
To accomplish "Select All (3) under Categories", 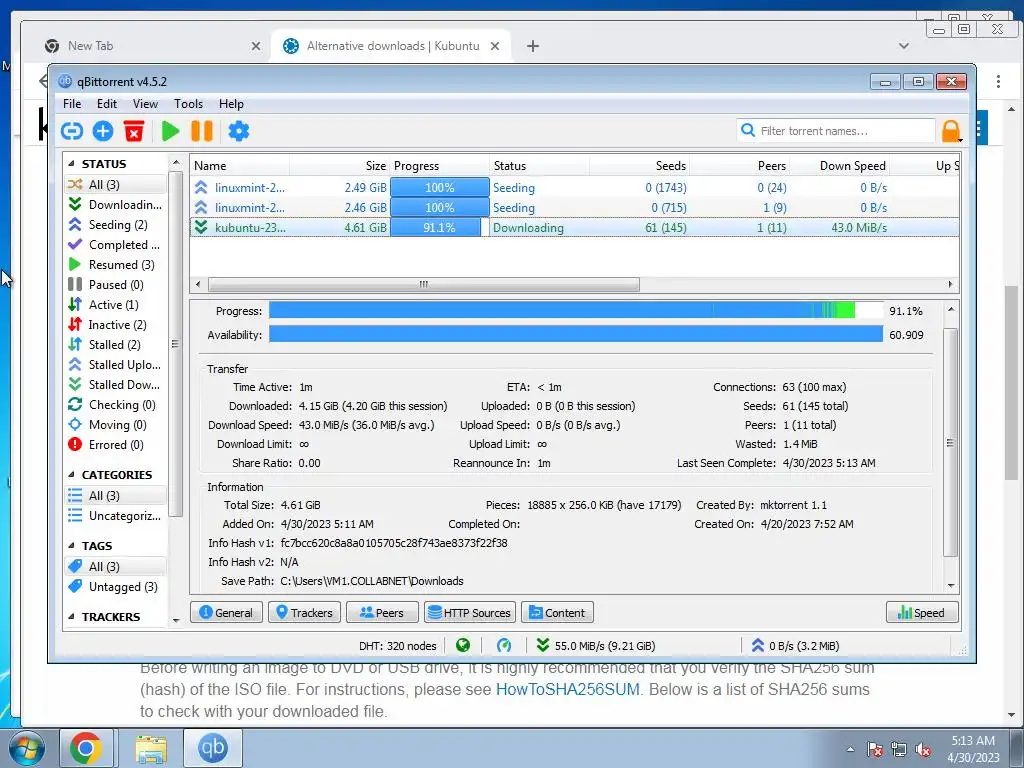I will [x=116, y=496].
